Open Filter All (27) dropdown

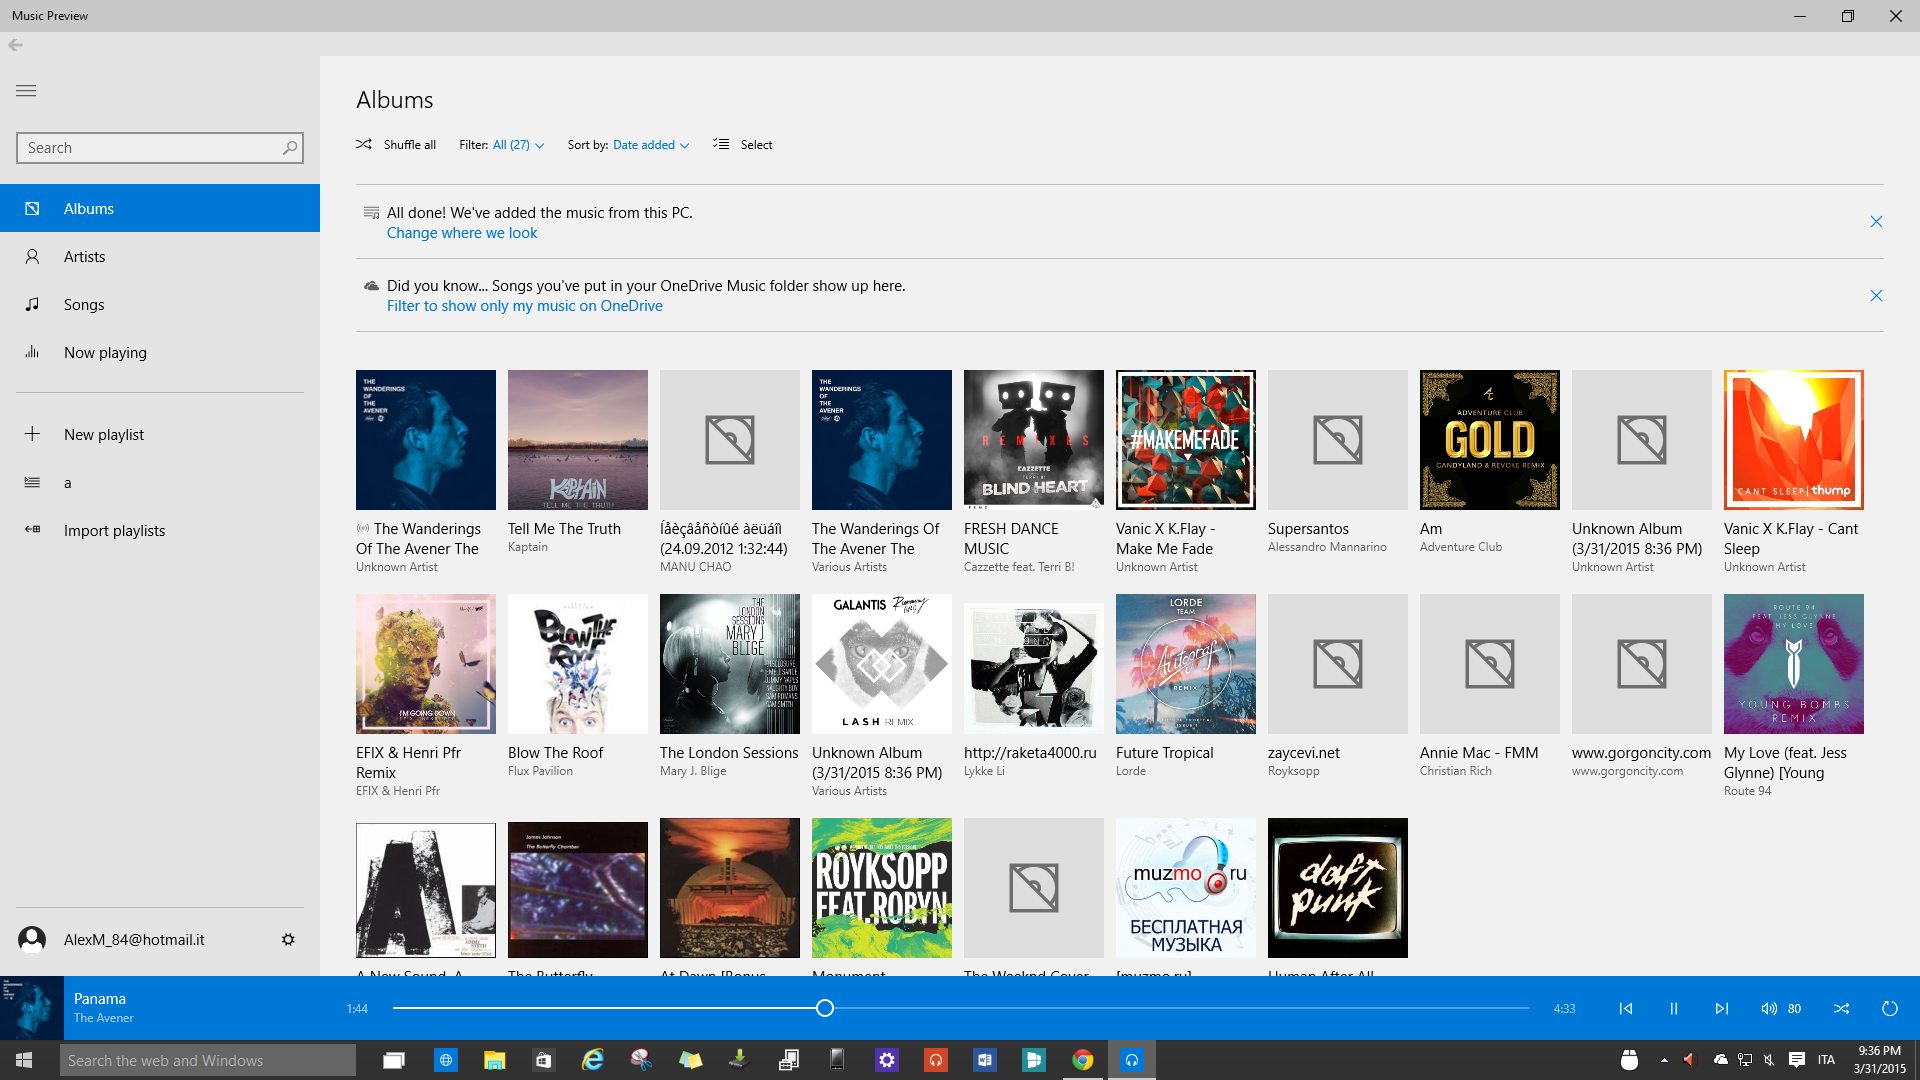[x=518, y=145]
